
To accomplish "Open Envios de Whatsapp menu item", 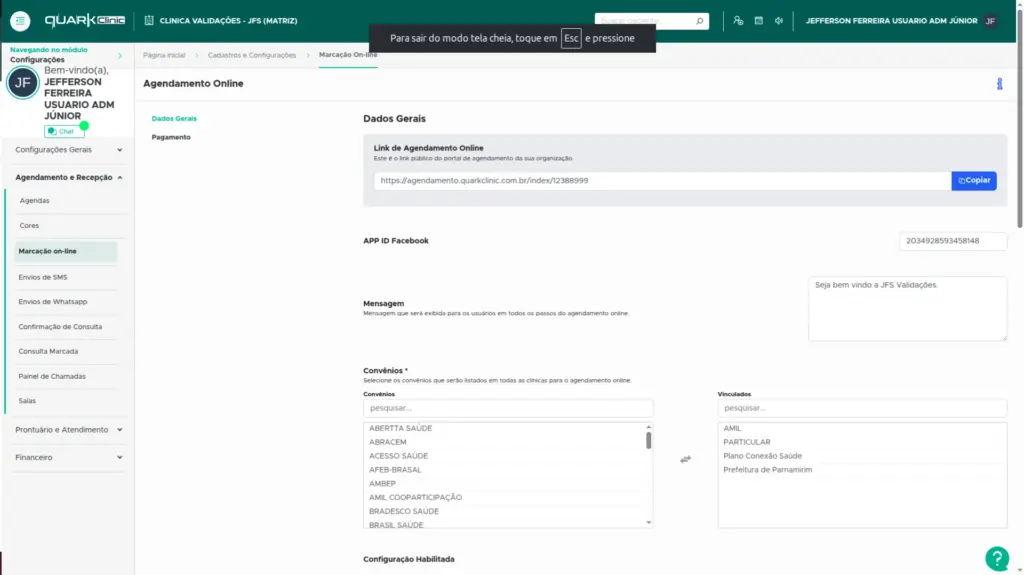I will pos(53,302).
